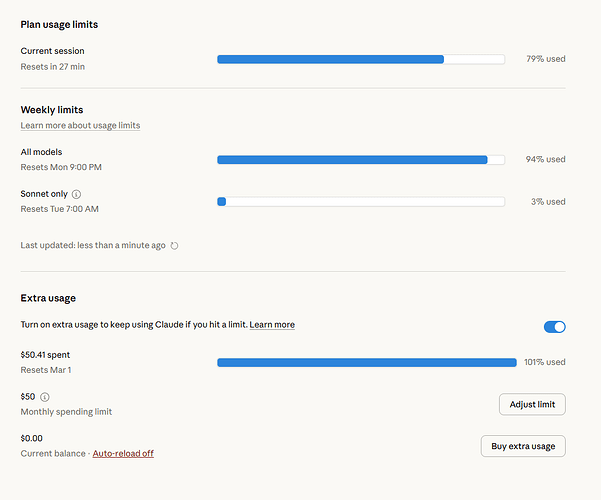This screenshot has height=500, width=601.
Task: Click the '79% used' text
Action: [x=546, y=59]
